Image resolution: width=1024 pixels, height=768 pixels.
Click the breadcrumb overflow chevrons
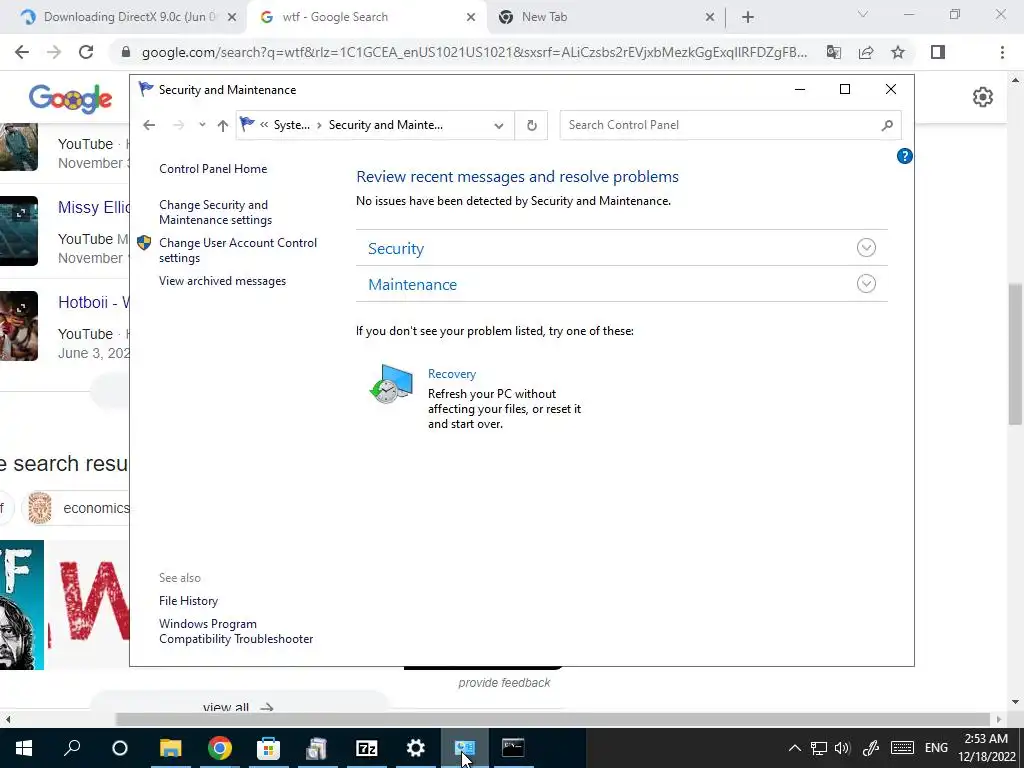264,125
